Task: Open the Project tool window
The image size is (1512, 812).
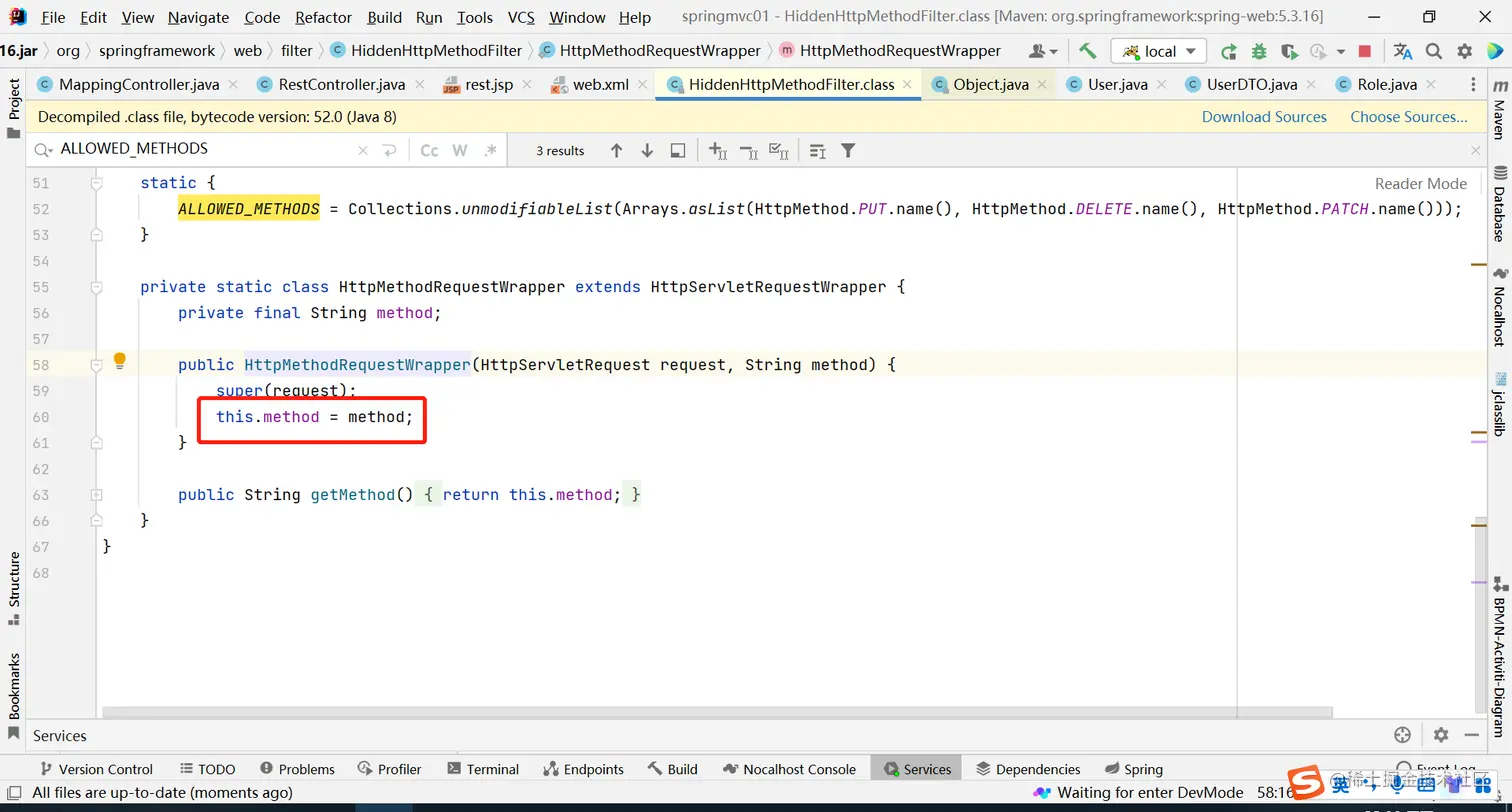Action: (x=14, y=108)
